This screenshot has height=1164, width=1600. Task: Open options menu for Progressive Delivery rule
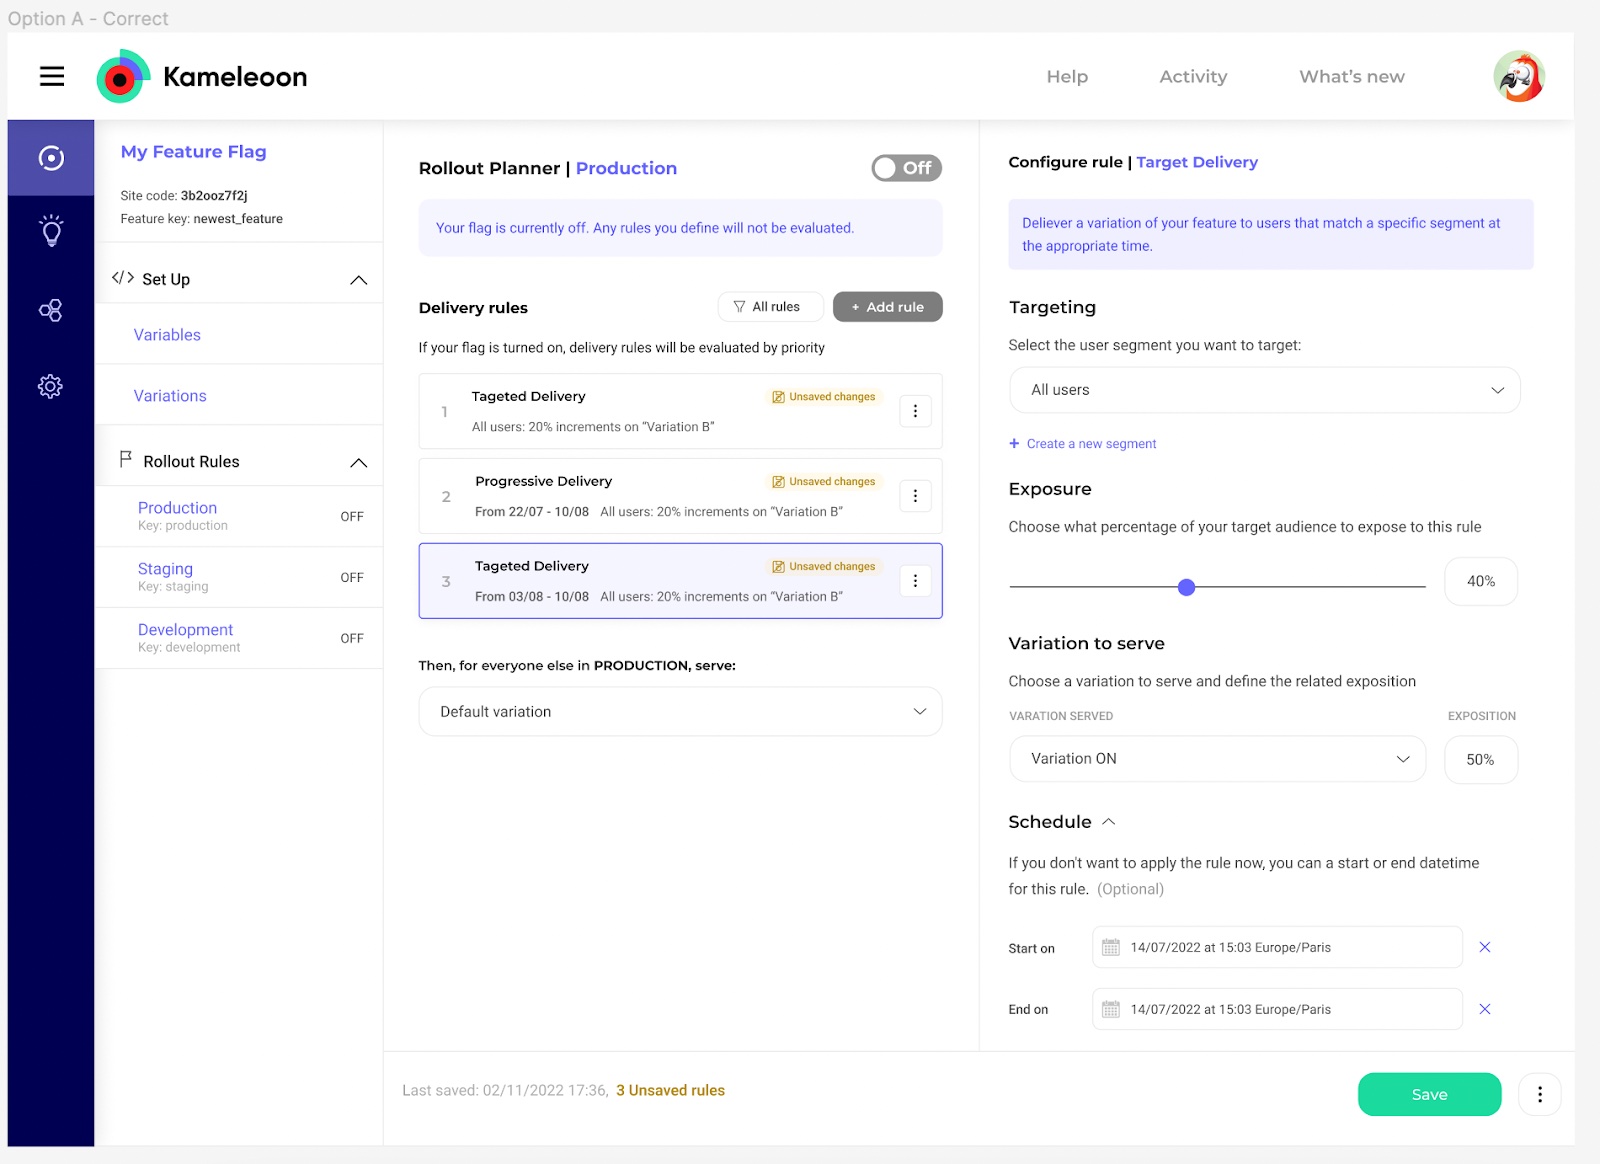pos(915,496)
